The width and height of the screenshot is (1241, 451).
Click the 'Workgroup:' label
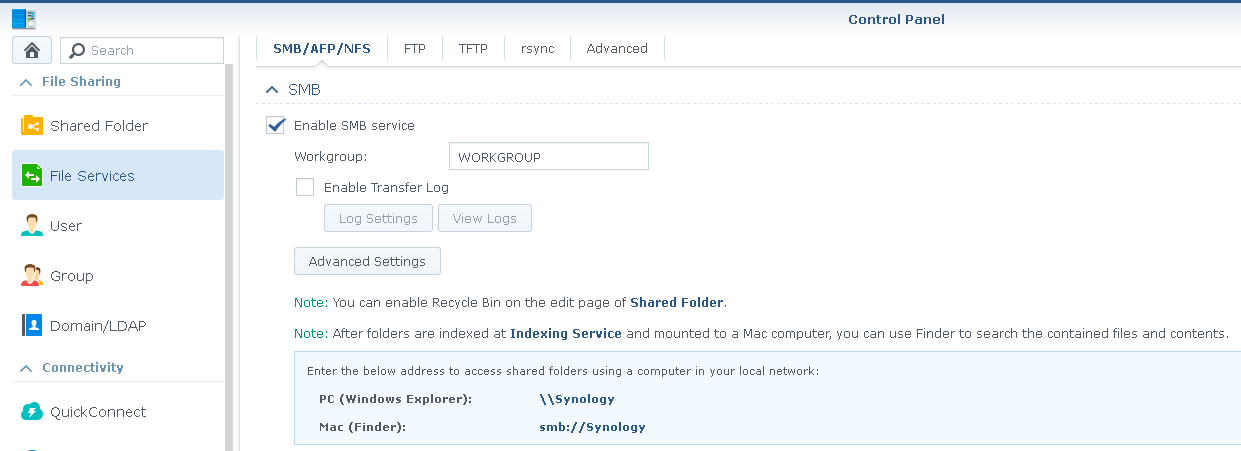click(x=331, y=157)
